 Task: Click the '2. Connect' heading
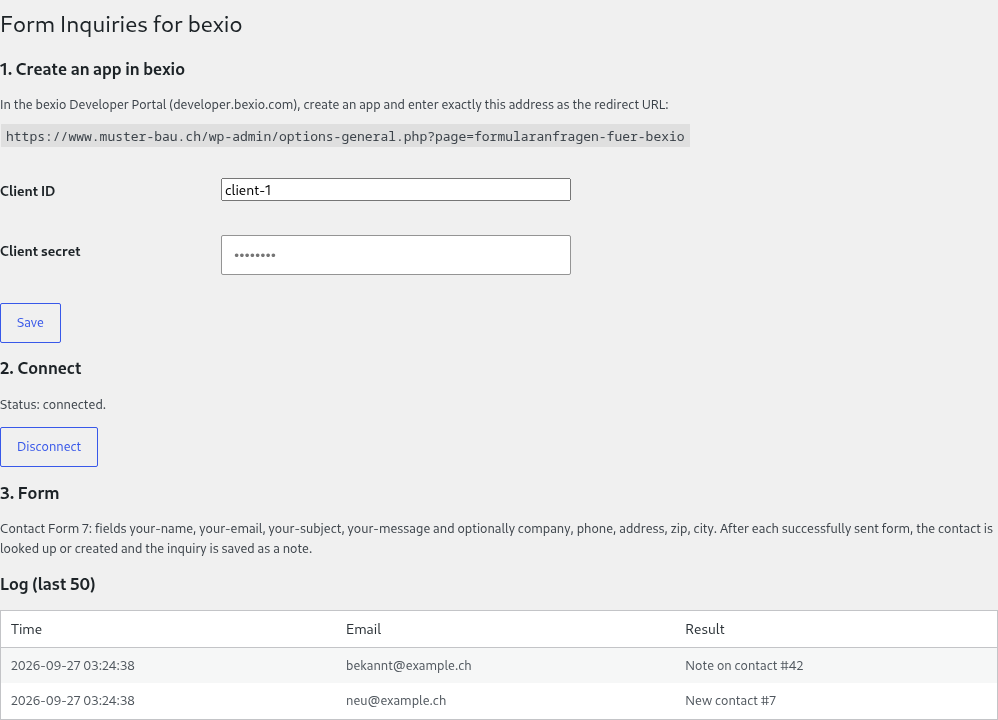click(41, 369)
